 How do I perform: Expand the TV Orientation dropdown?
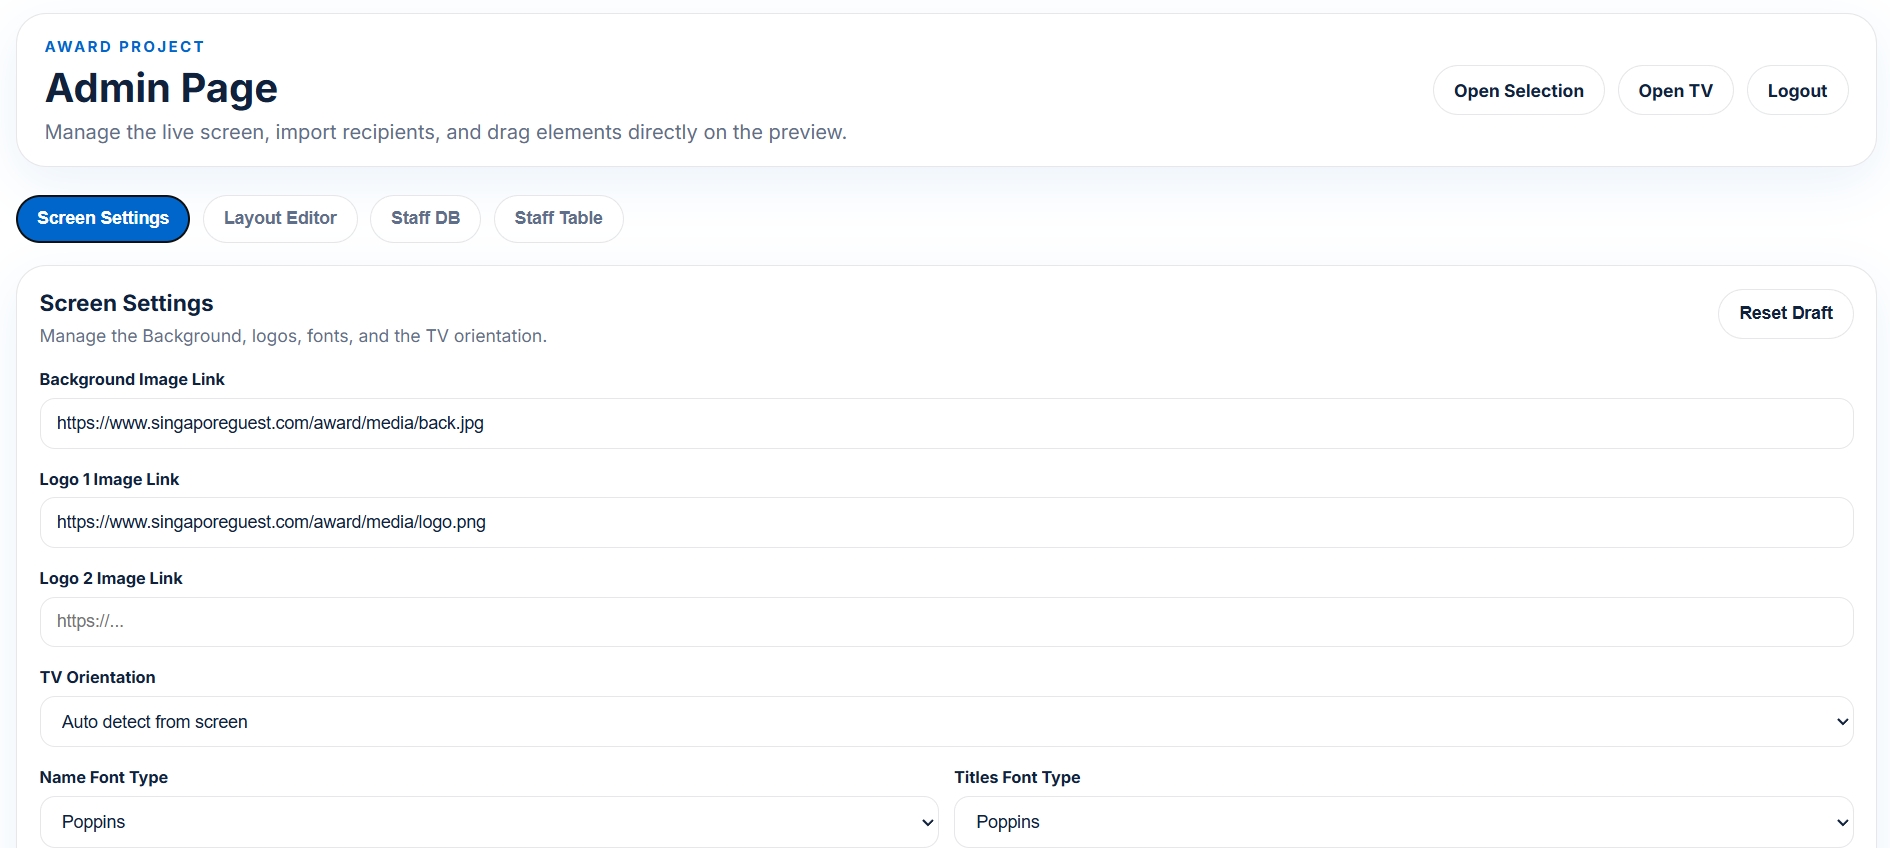(945, 722)
